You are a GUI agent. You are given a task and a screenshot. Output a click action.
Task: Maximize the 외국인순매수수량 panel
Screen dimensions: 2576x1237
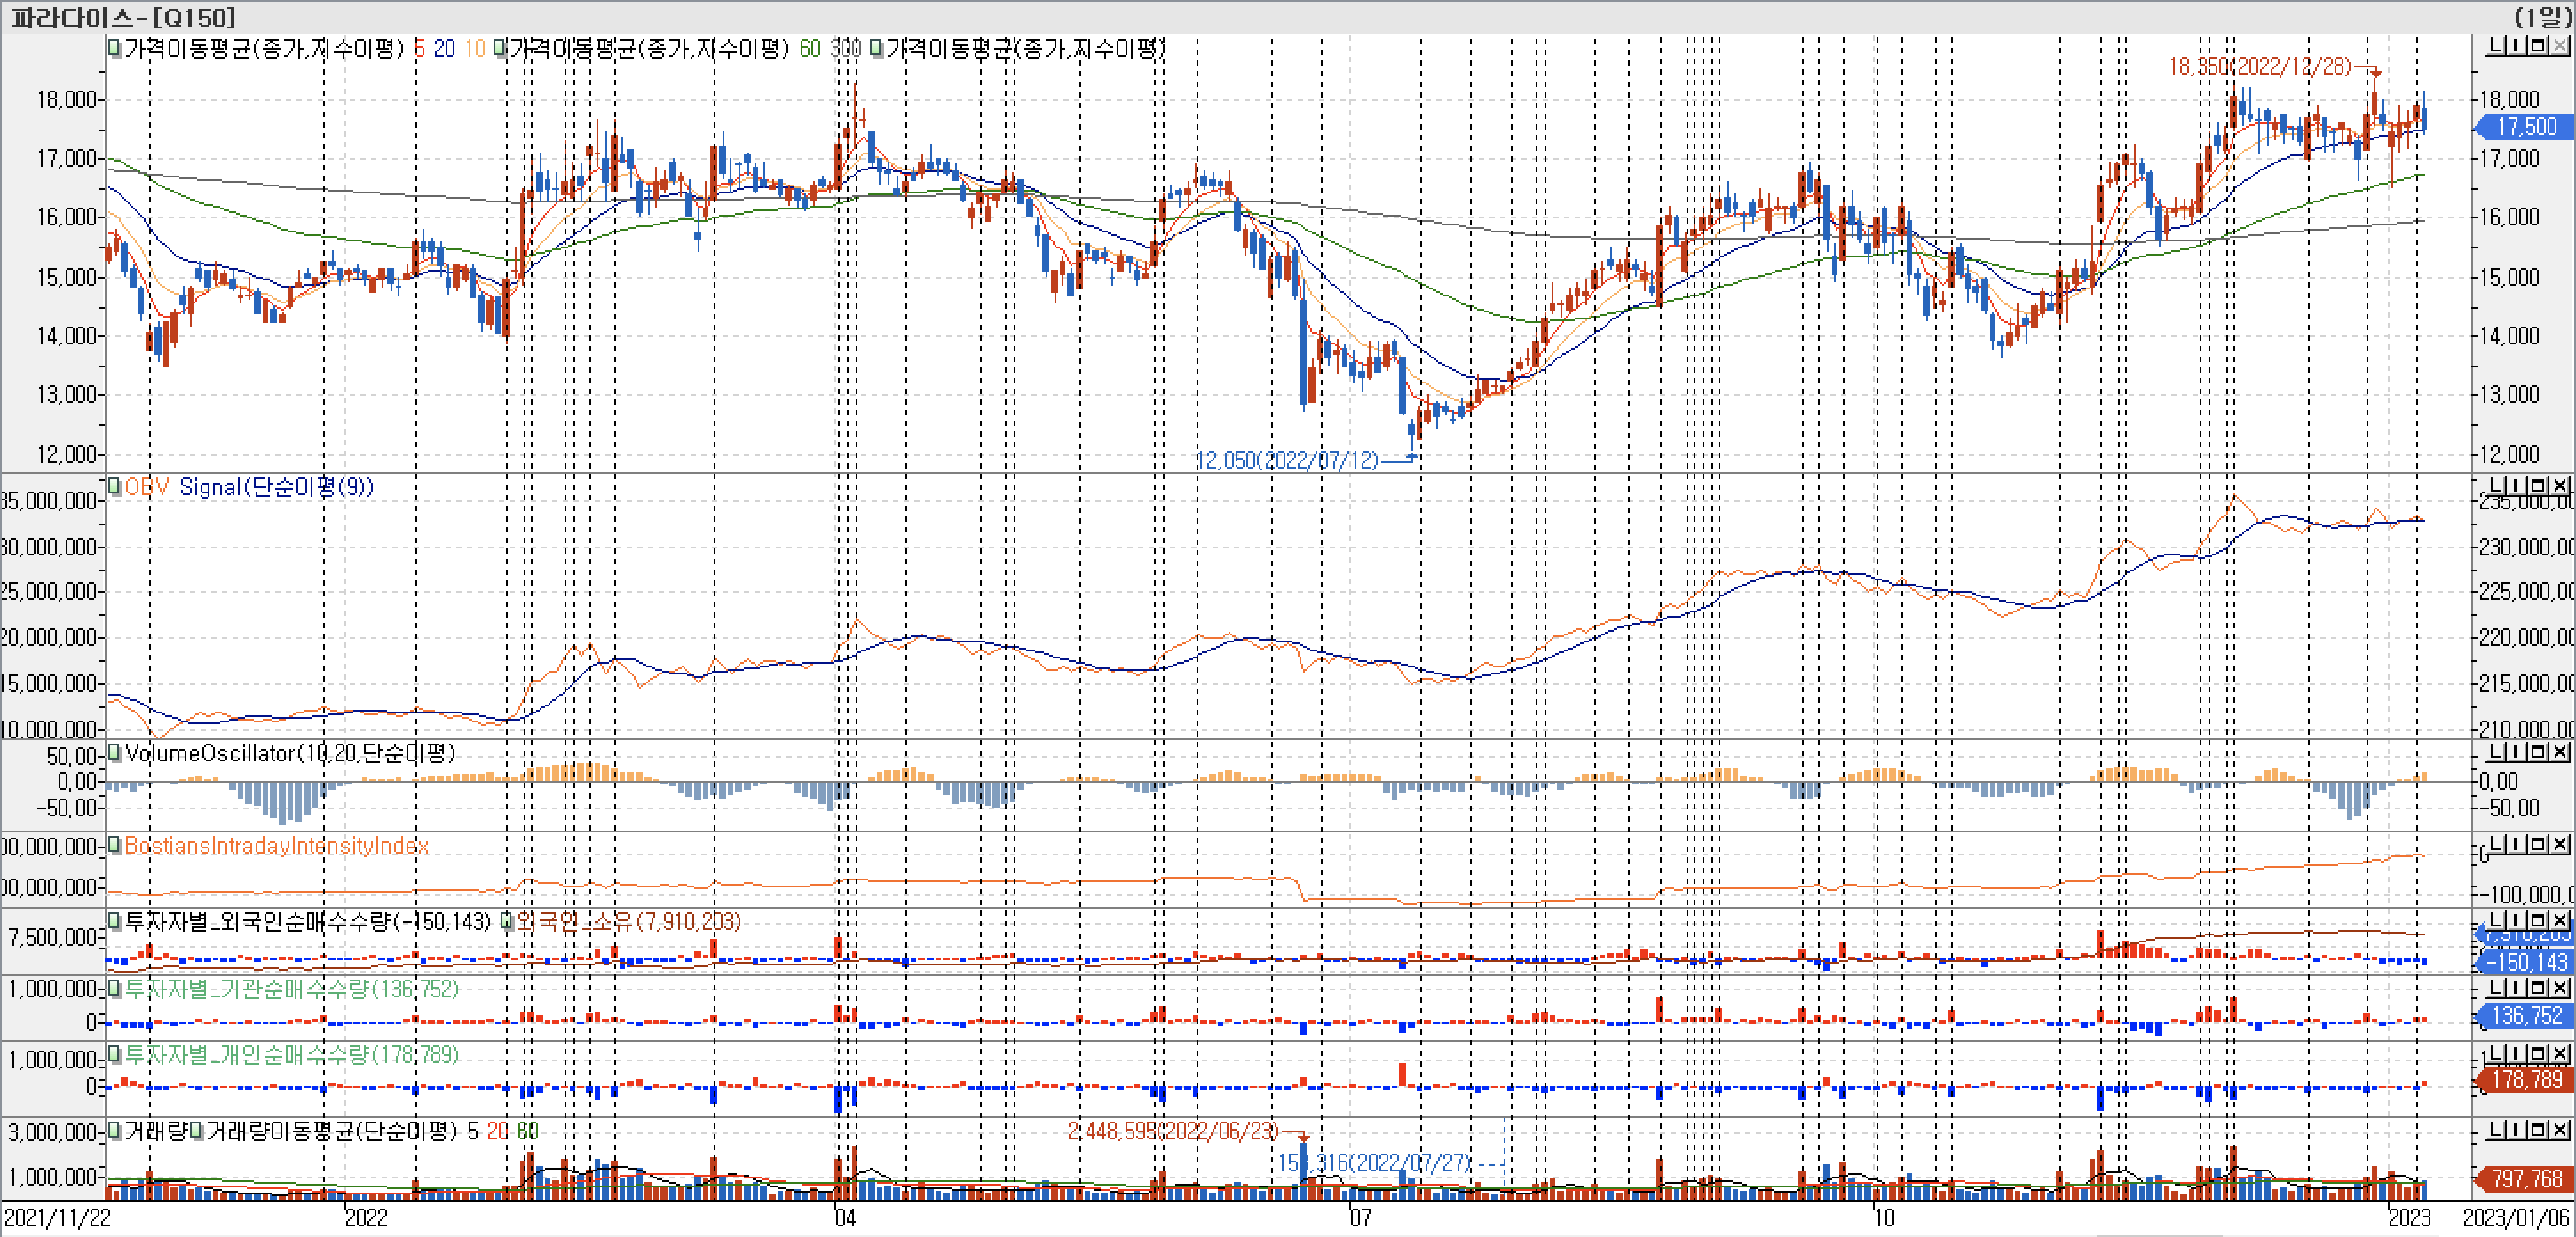(x=2538, y=920)
